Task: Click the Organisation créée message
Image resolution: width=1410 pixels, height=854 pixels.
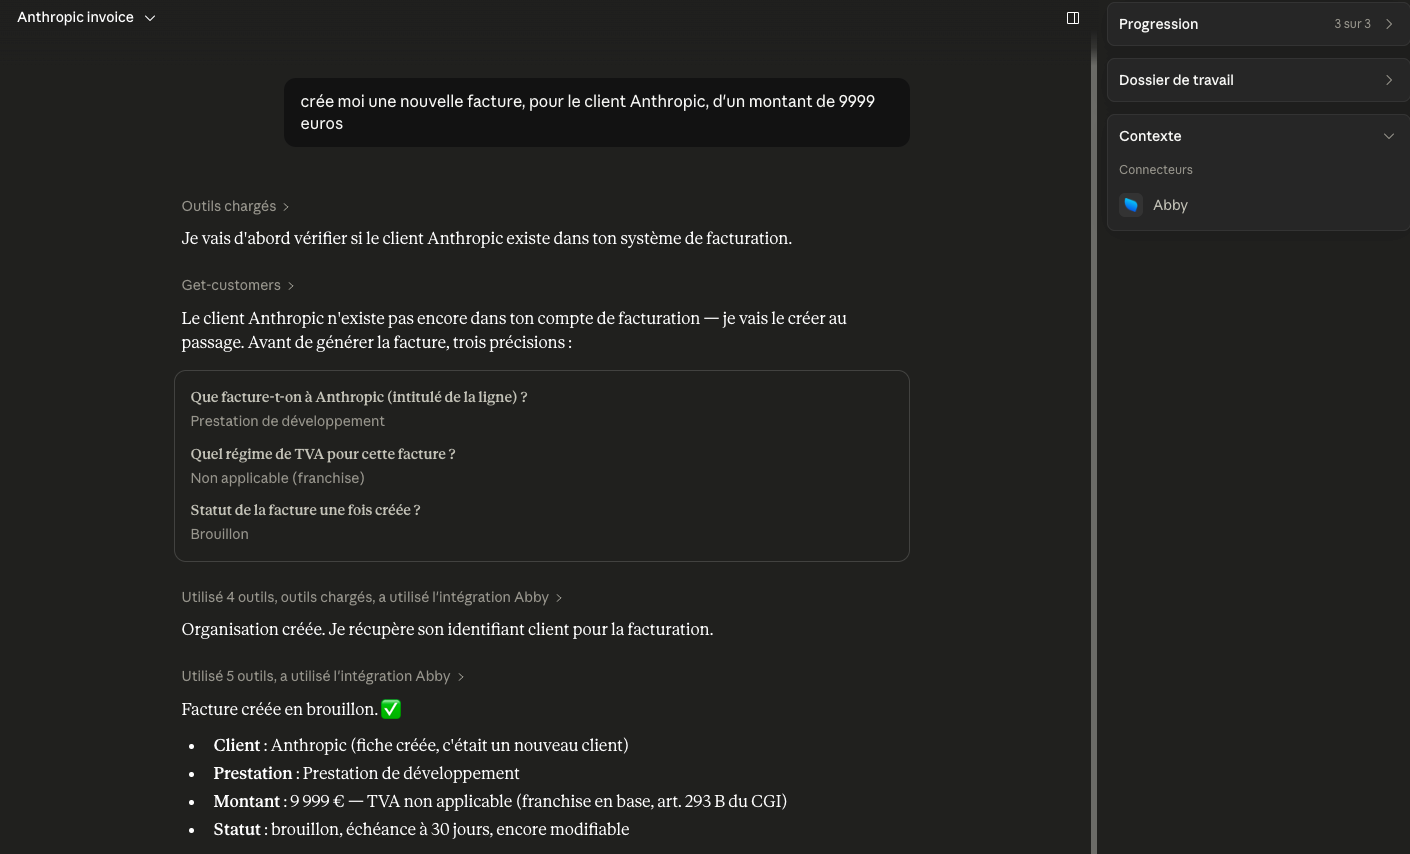Action: (447, 629)
